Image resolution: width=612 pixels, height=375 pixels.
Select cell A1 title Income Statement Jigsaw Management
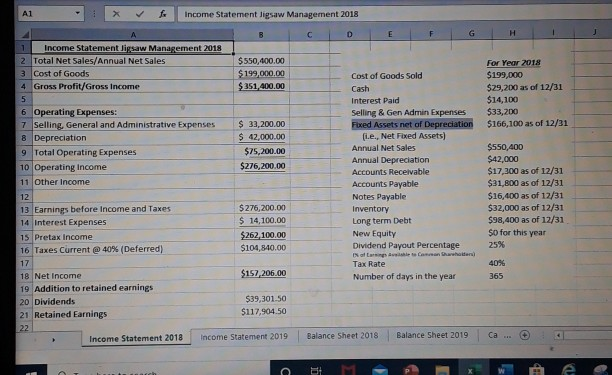pyautogui.click(x=133, y=48)
